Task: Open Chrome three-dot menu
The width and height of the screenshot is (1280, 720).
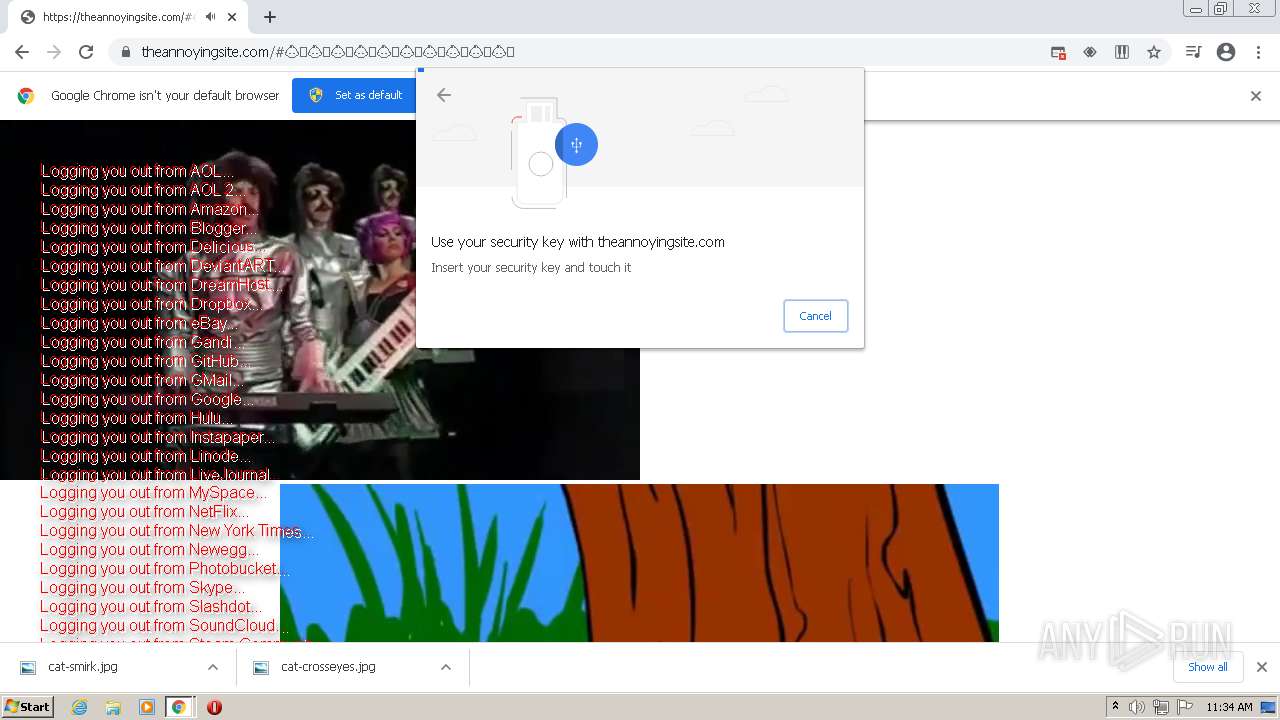Action: pos(1258,52)
